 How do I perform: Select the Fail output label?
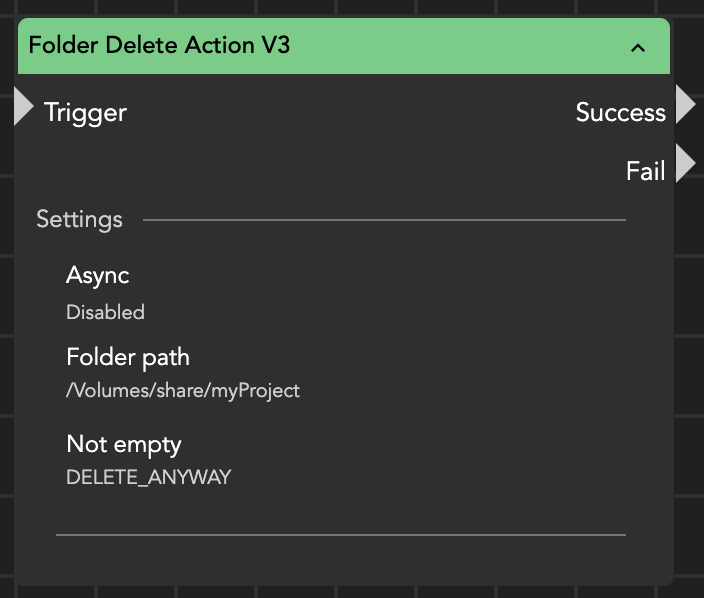point(645,171)
